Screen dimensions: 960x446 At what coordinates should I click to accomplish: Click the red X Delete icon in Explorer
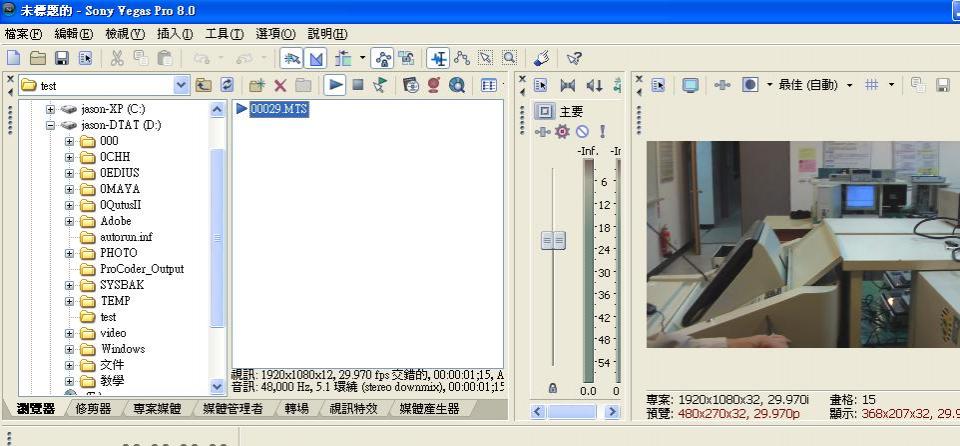(x=280, y=85)
